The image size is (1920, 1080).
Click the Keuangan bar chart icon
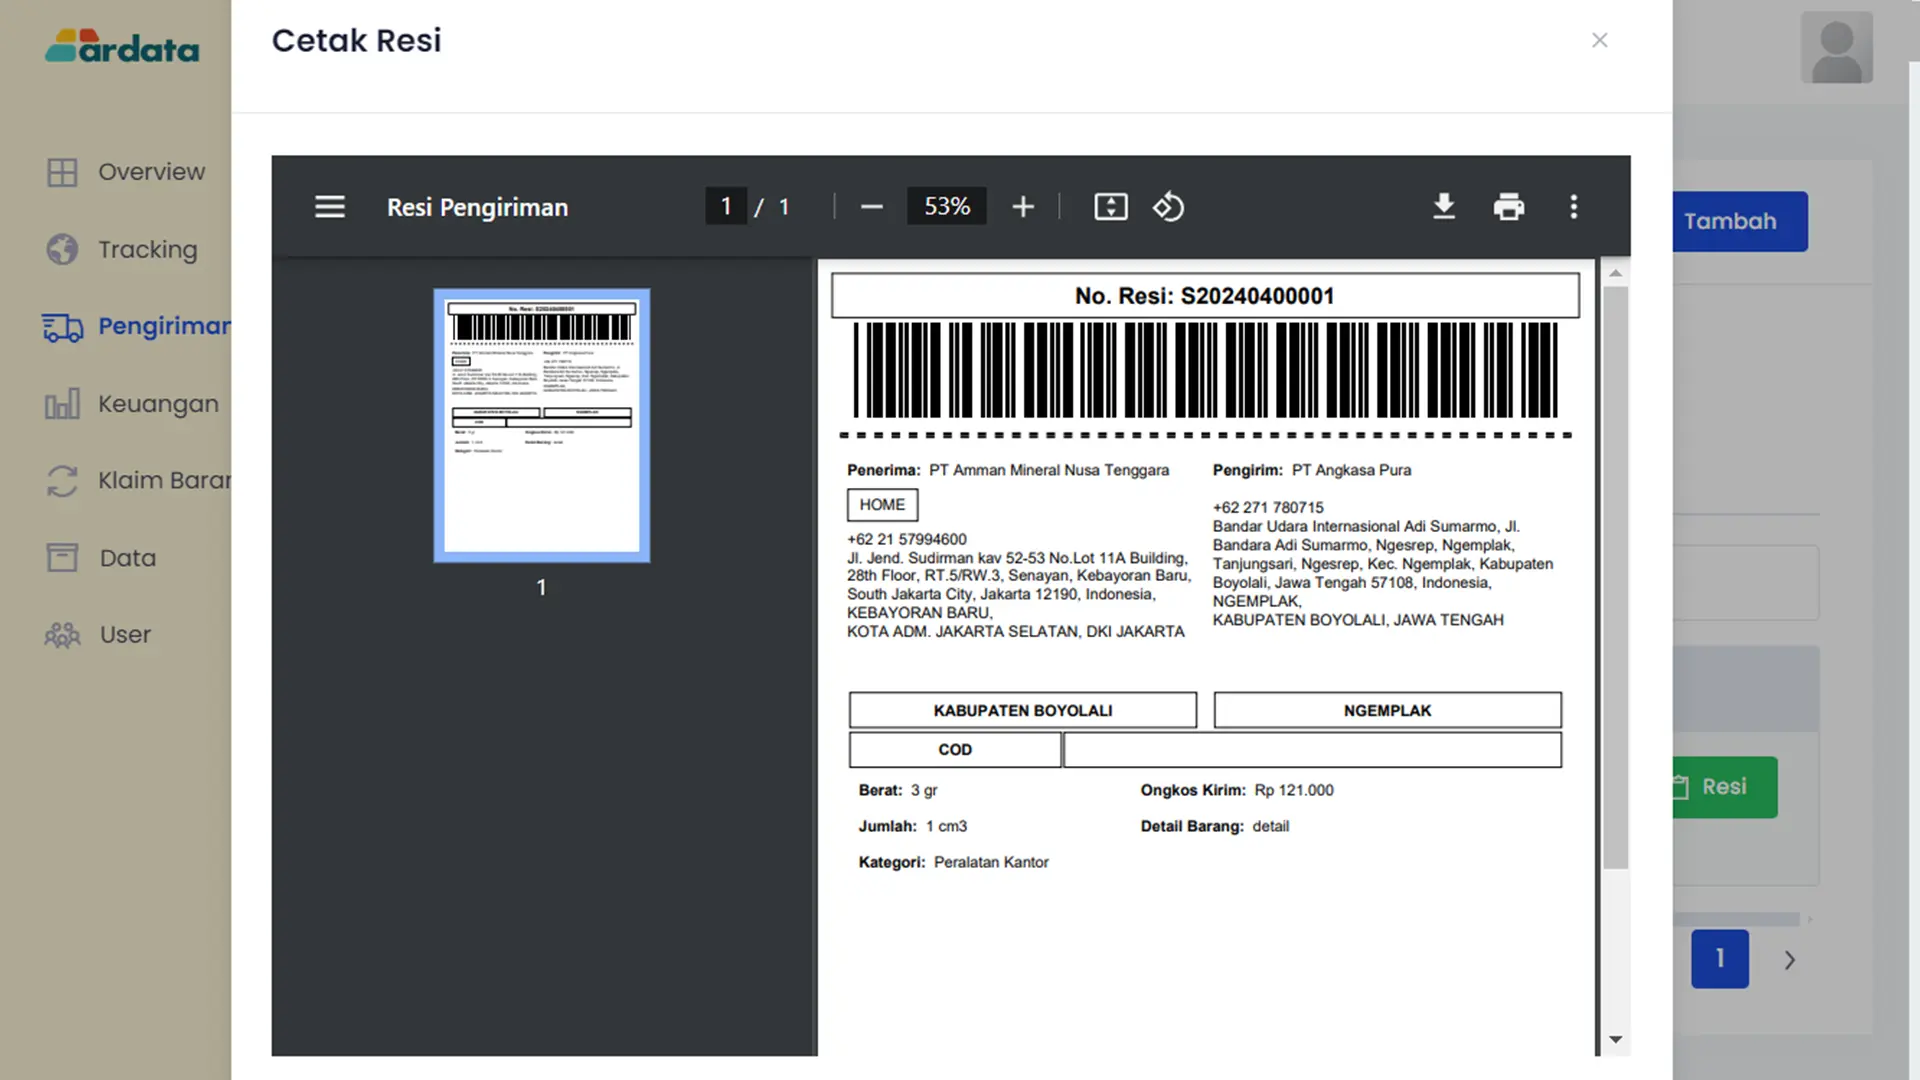coord(62,404)
